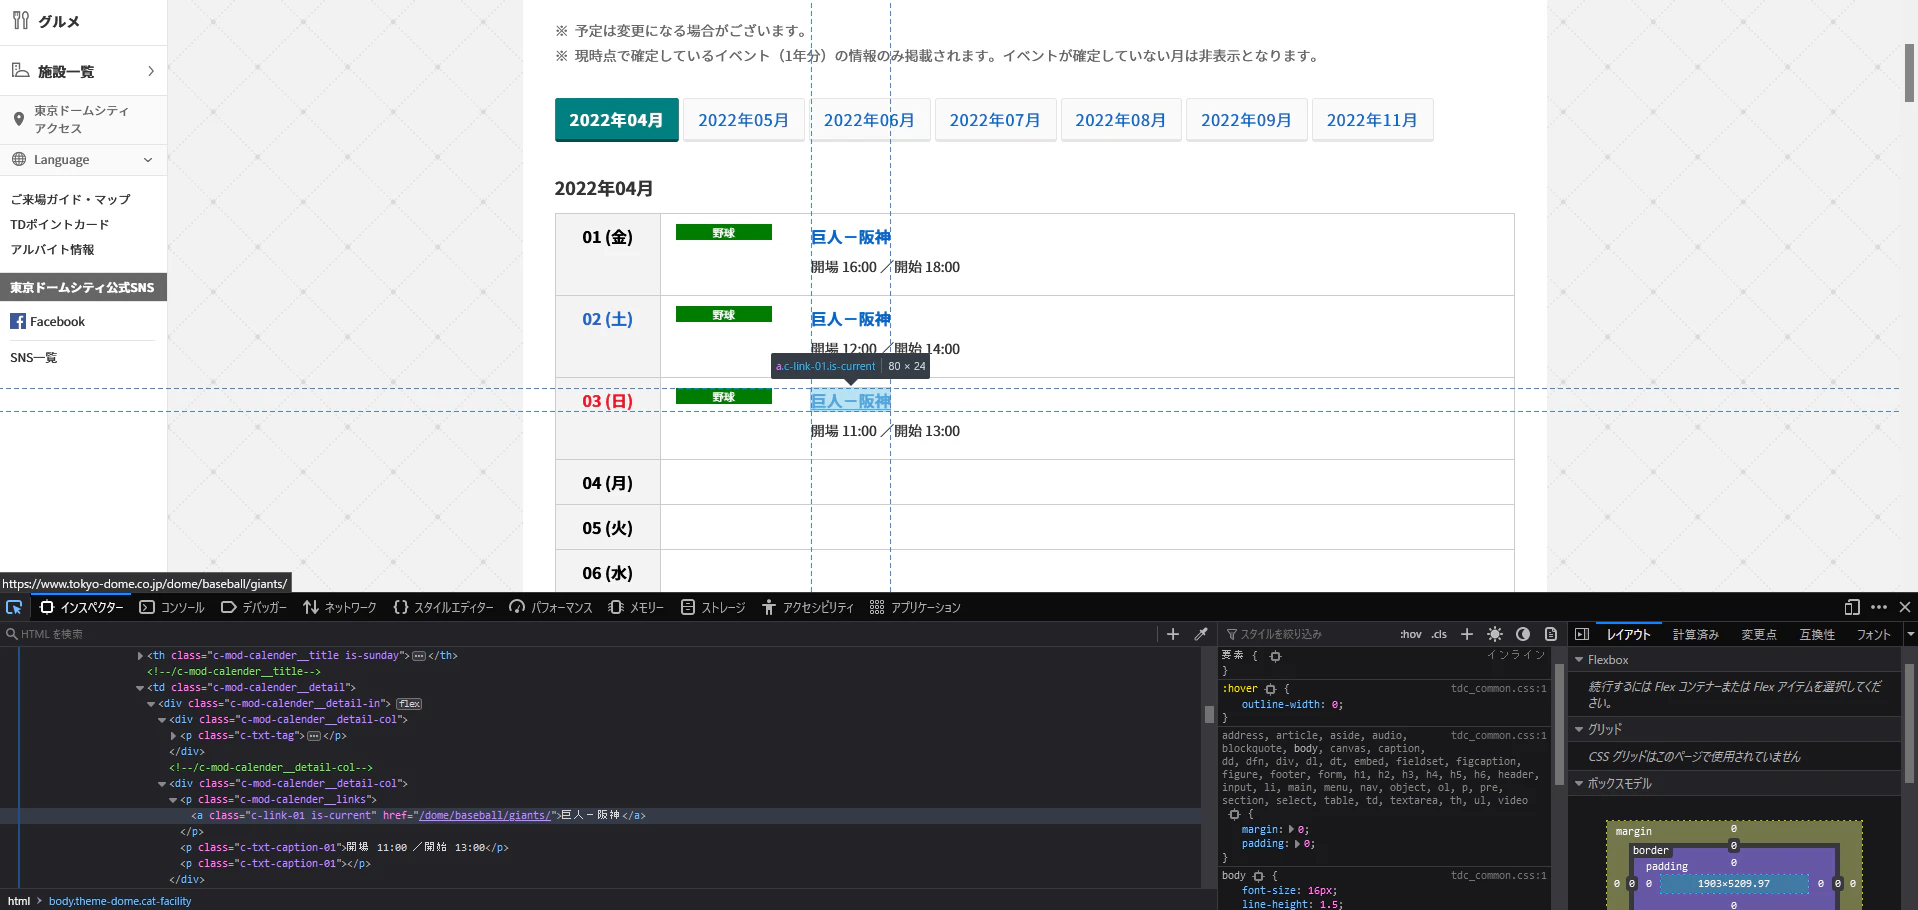Image resolution: width=1918 pixels, height=910 pixels.
Task: Open the SNS一覧 link
Action: click(34, 357)
